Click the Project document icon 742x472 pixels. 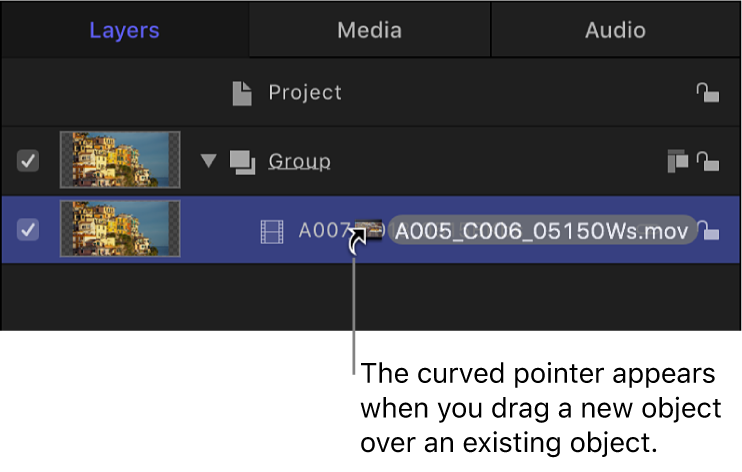tap(241, 93)
